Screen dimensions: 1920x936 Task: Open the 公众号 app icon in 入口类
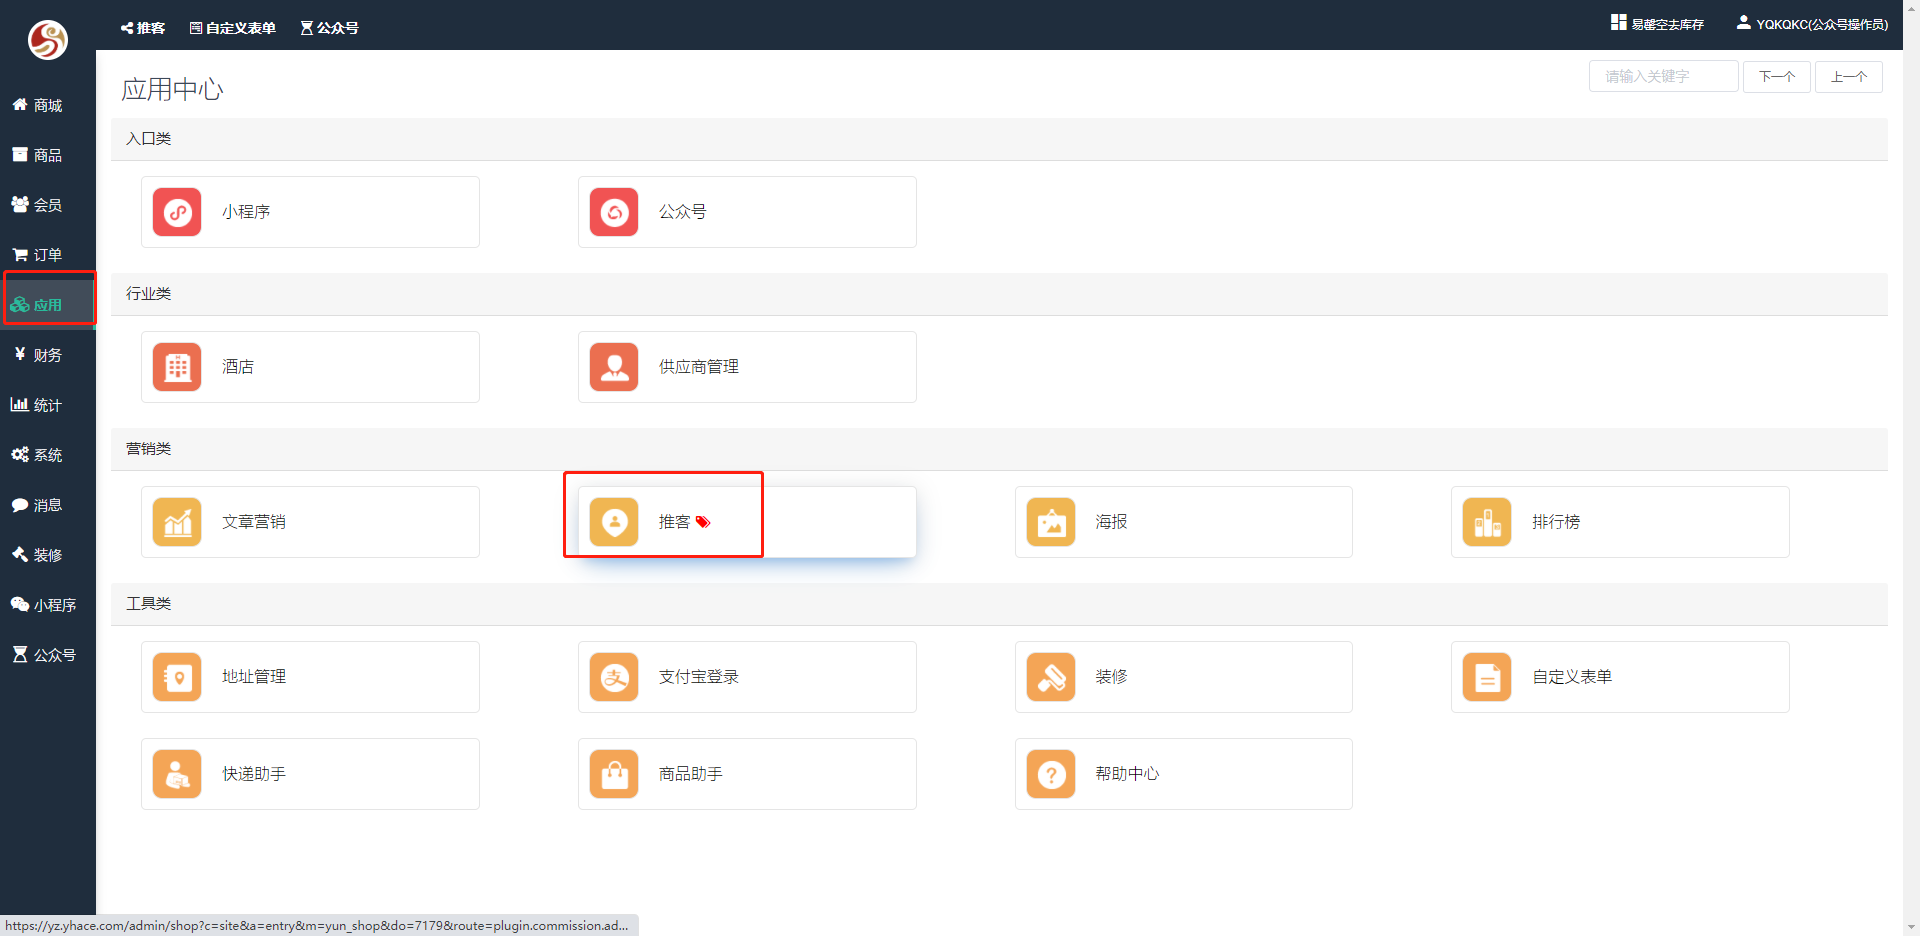point(614,212)
